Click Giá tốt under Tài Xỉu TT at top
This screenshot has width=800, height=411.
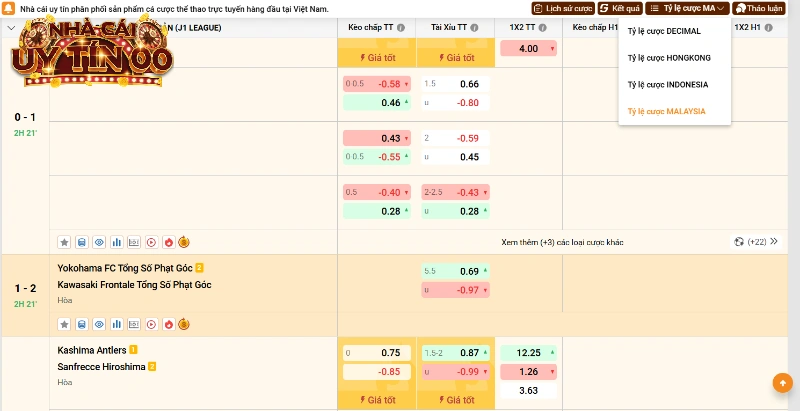click(x=456, y=58)
